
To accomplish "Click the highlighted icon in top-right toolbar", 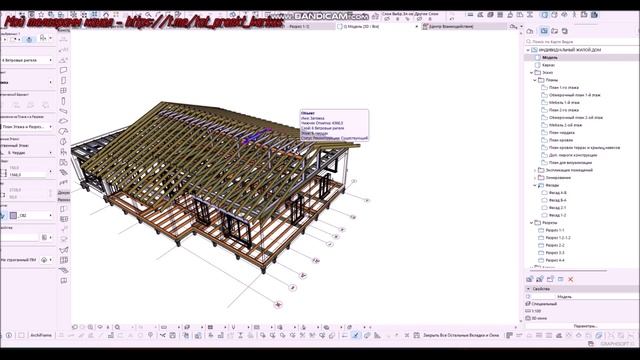I will point(544,15).
